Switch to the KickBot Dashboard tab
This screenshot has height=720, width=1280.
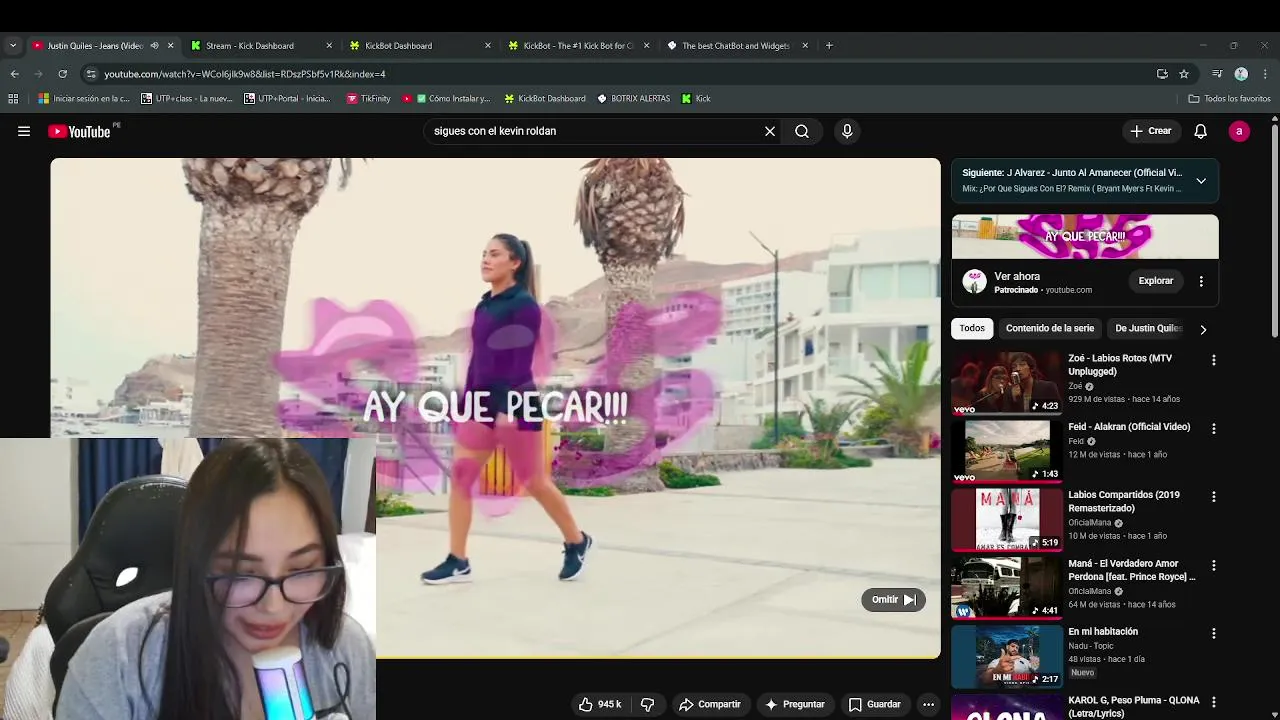(420, 45)
